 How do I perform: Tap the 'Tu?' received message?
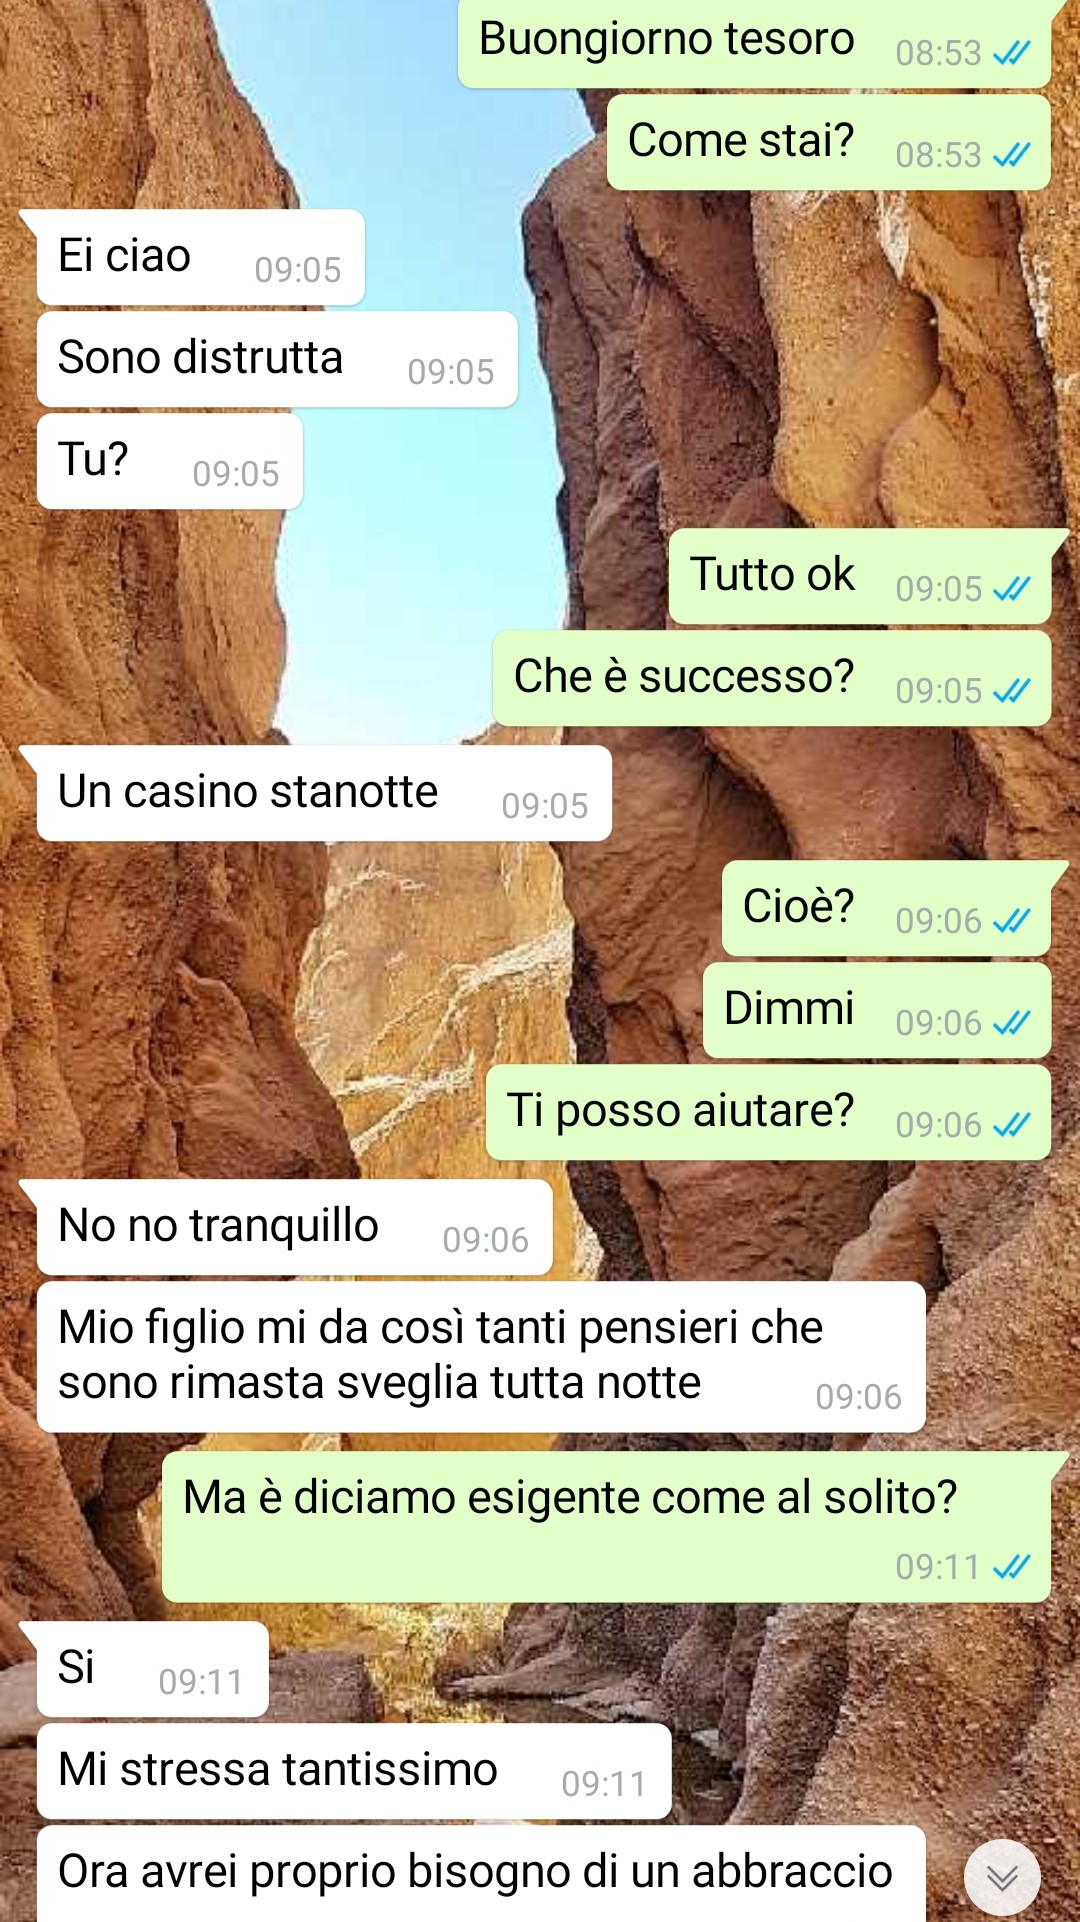point(169,461)
